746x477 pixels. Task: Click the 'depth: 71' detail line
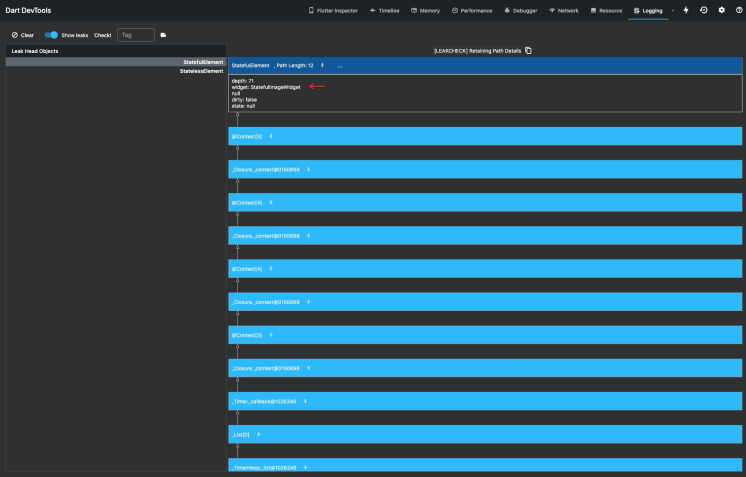click(x=243, y=81)
